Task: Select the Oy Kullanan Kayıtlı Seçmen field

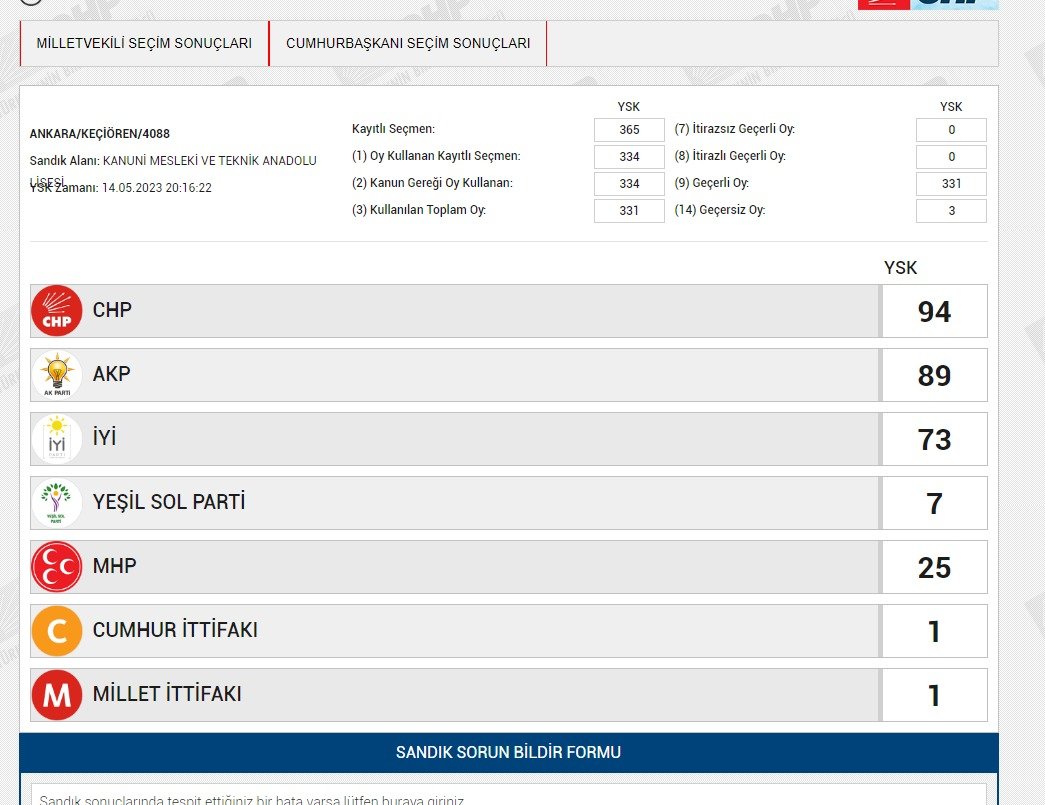Action: click(x=629, y=157)
